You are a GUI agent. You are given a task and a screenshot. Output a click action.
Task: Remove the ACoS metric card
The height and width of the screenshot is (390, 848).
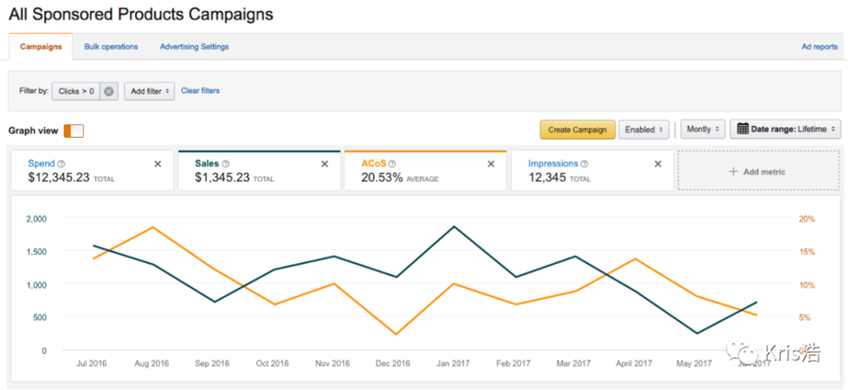coord(491,164)
